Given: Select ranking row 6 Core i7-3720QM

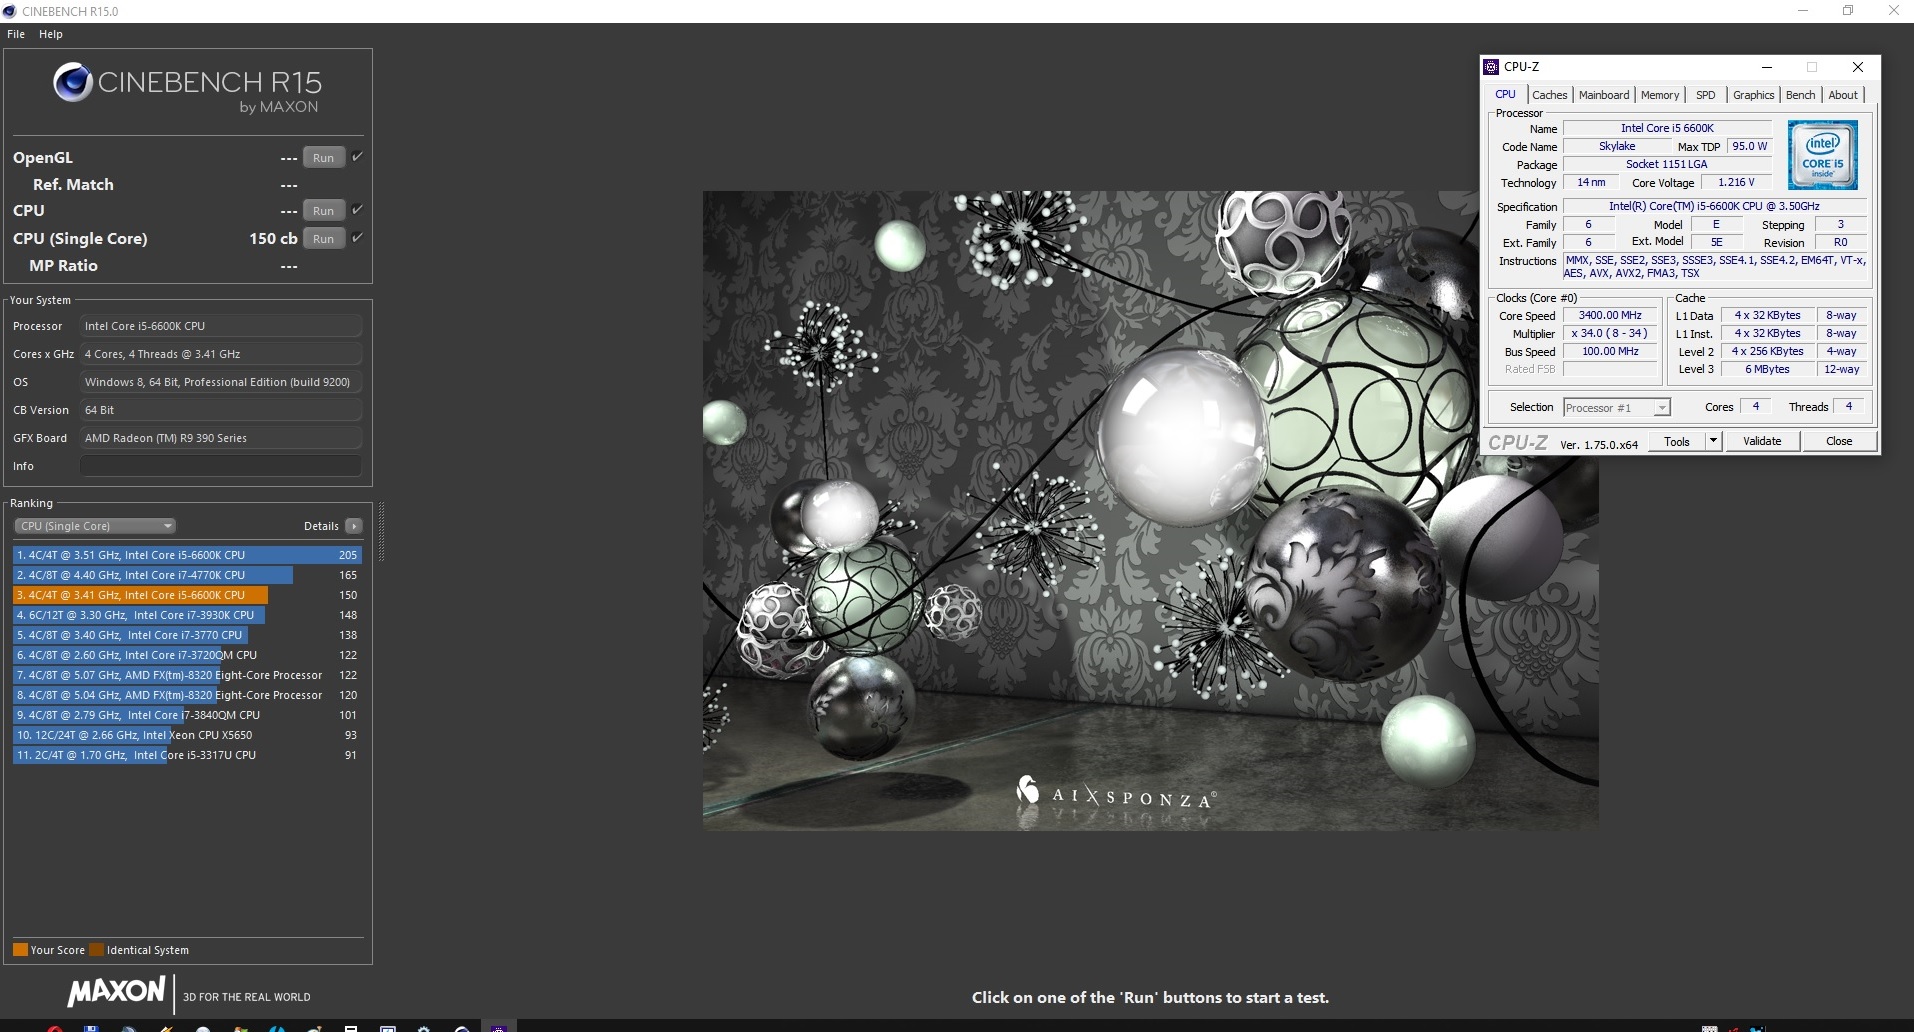Looking at the screenshot, I should (187, 655).
